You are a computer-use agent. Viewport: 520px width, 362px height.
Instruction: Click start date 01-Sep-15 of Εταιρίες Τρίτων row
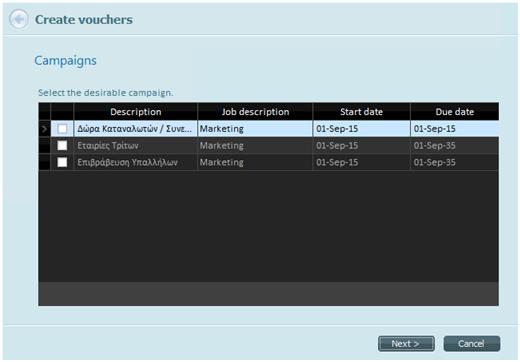click(x=362, y=145)
